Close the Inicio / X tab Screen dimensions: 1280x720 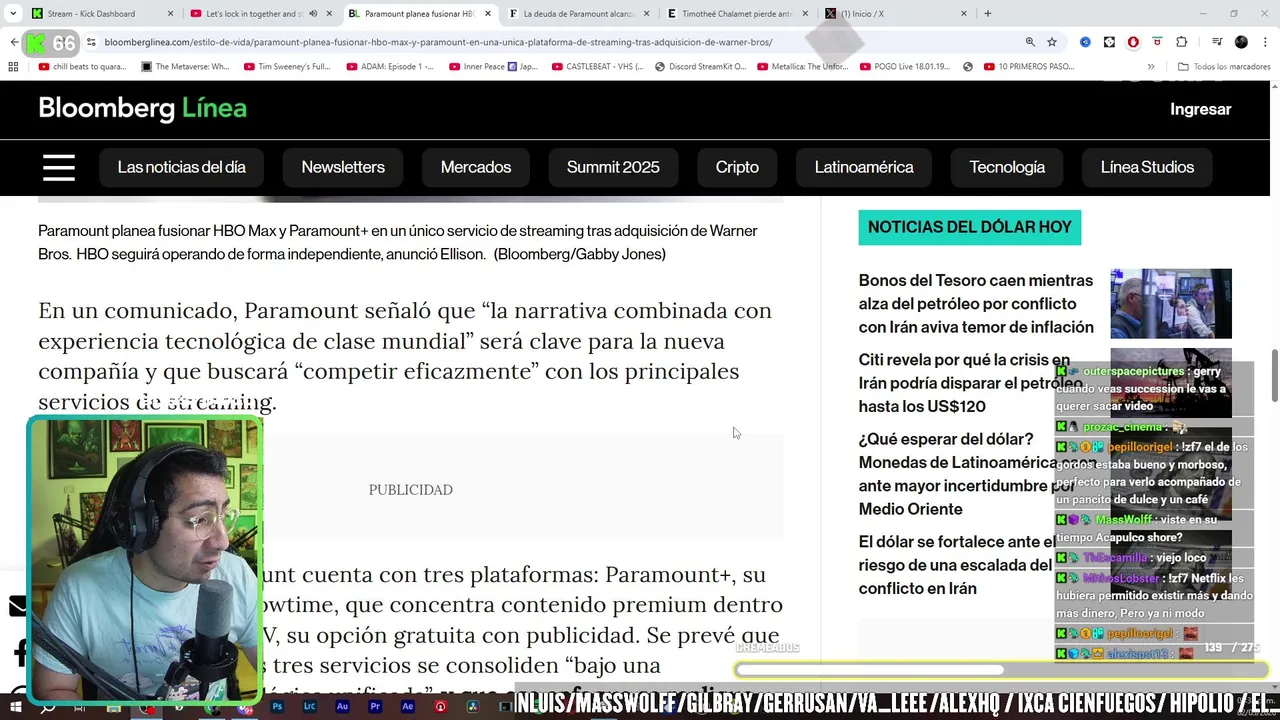click(x=964, y=14)
